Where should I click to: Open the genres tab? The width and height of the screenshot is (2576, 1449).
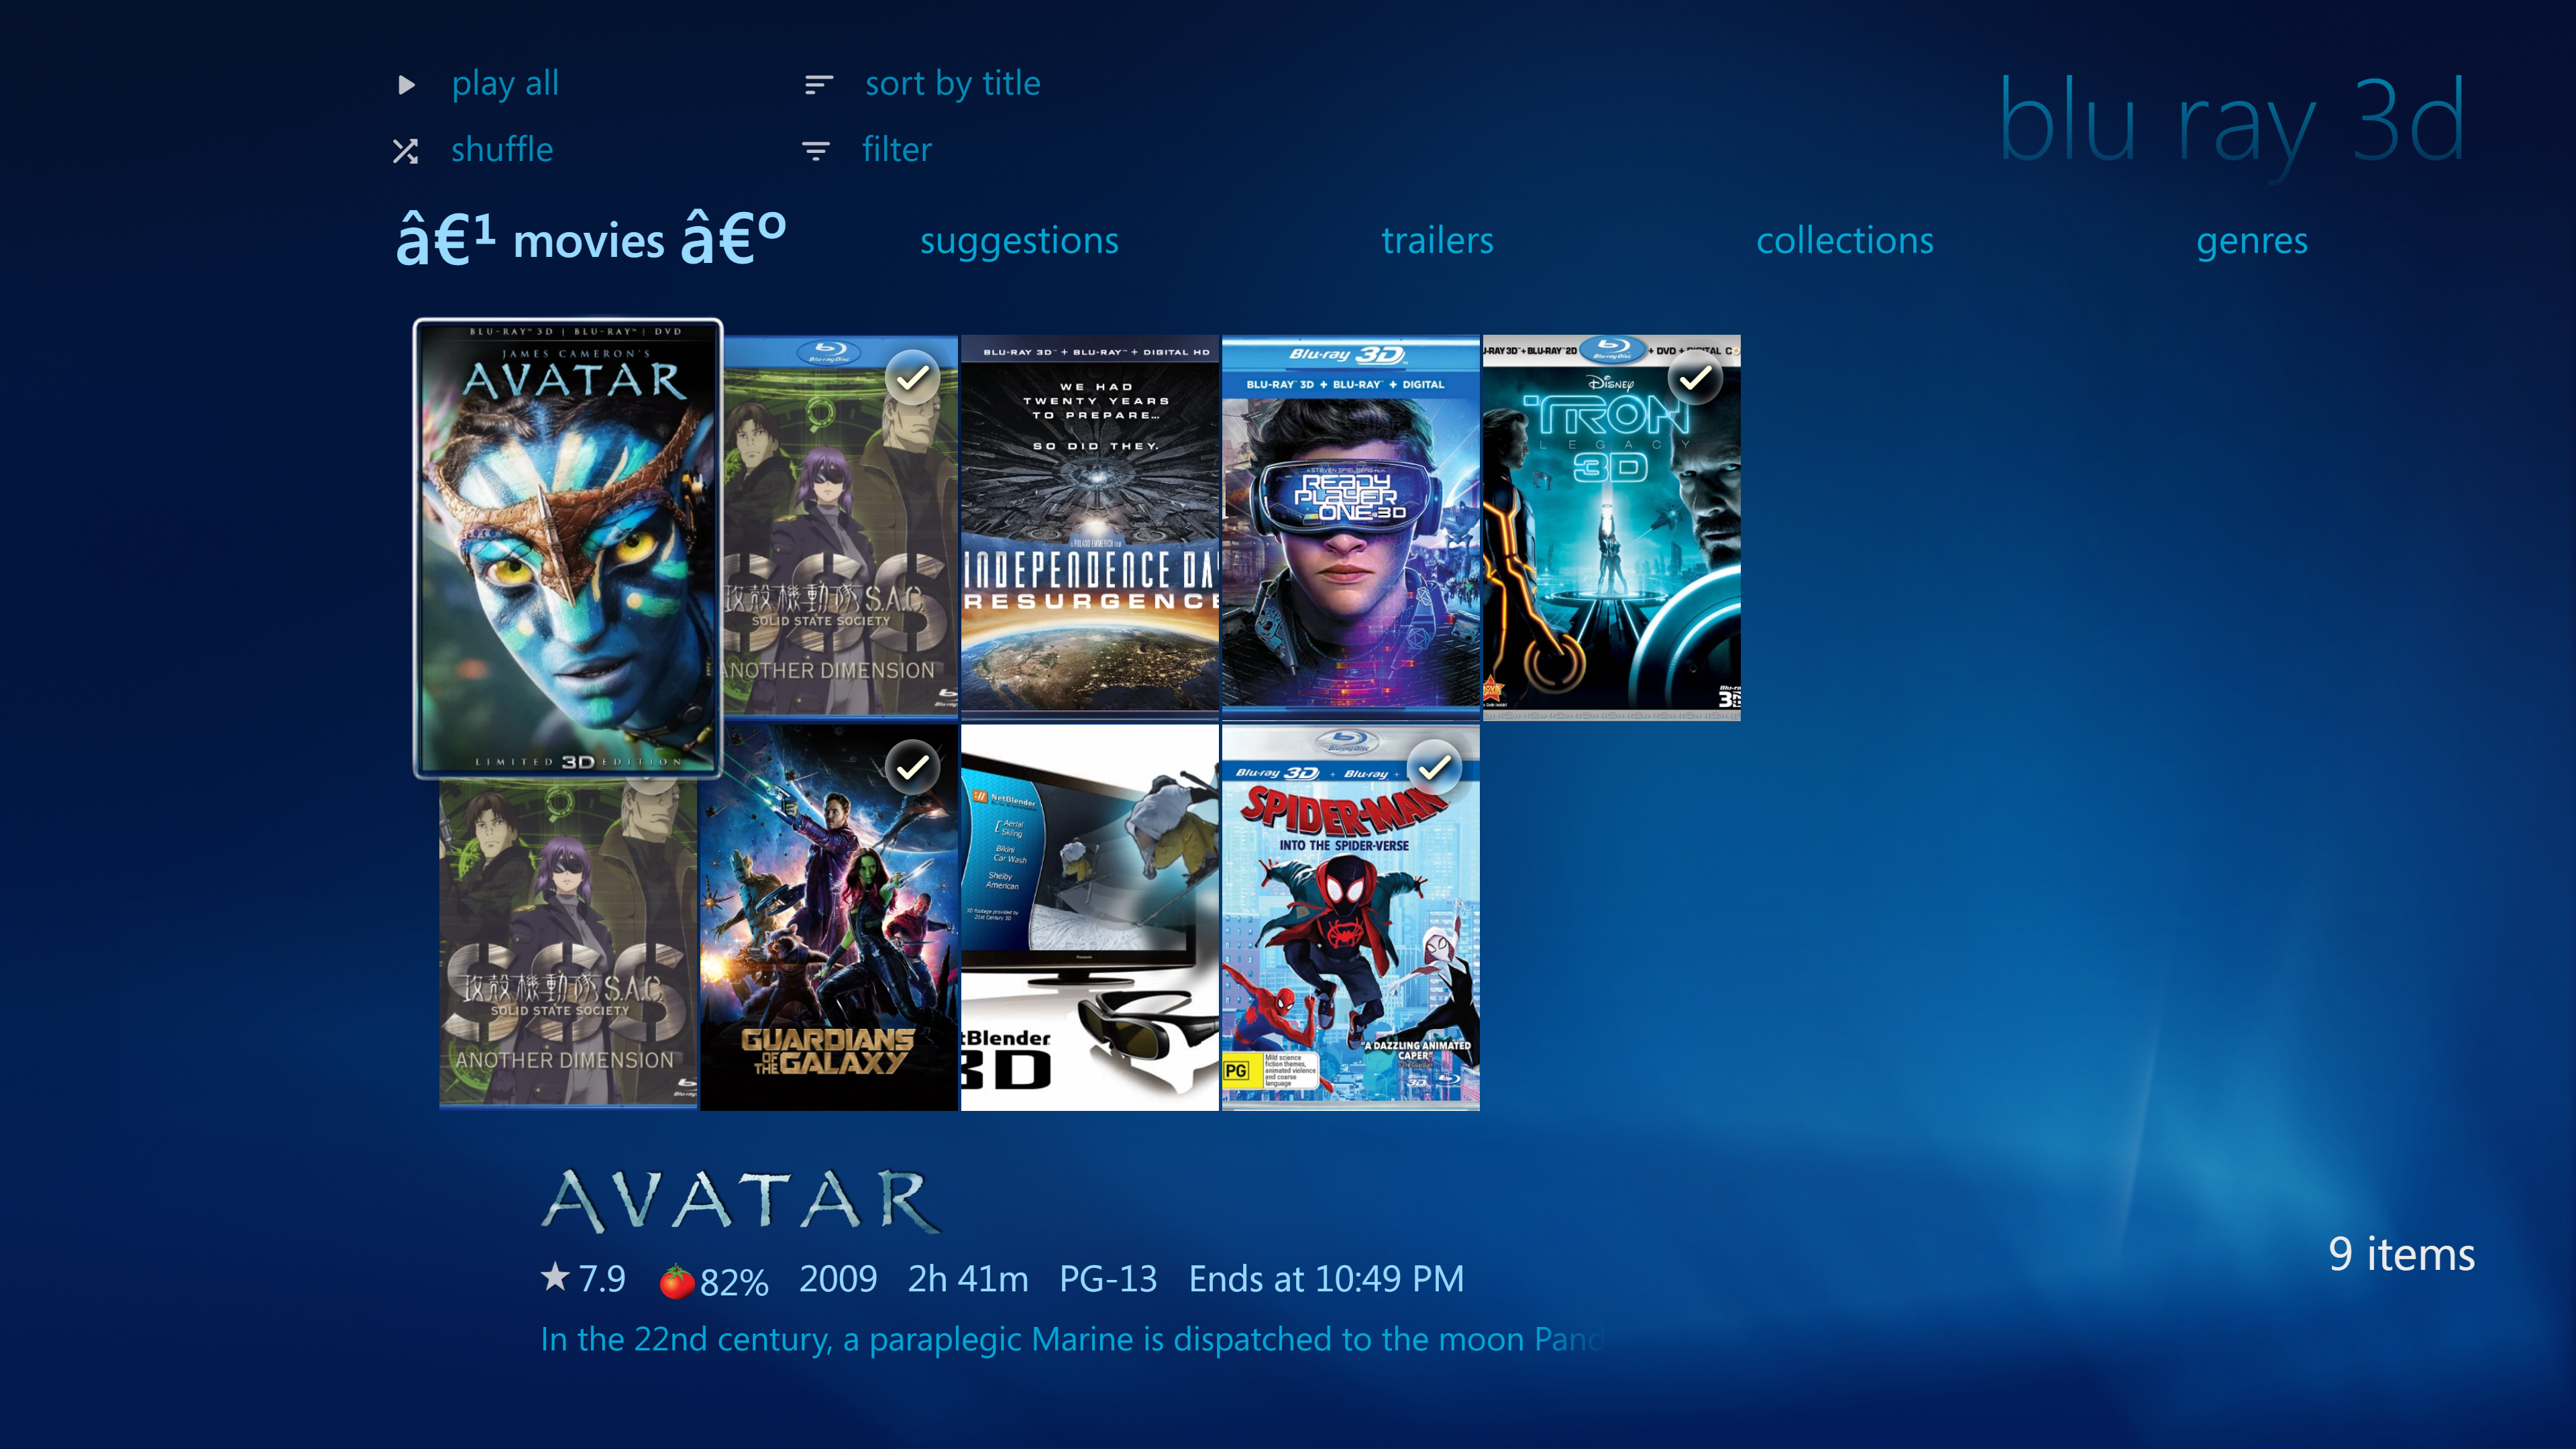pyautogui.click(x=2251, y=241)
